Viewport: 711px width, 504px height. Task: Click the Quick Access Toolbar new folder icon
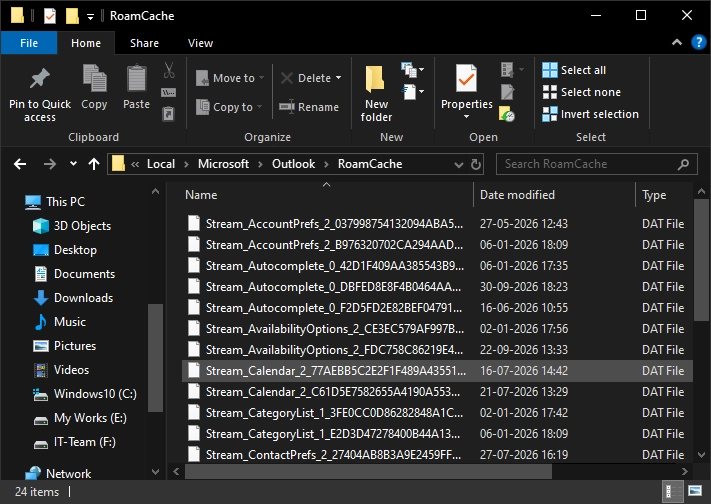[x=72, y=16]
